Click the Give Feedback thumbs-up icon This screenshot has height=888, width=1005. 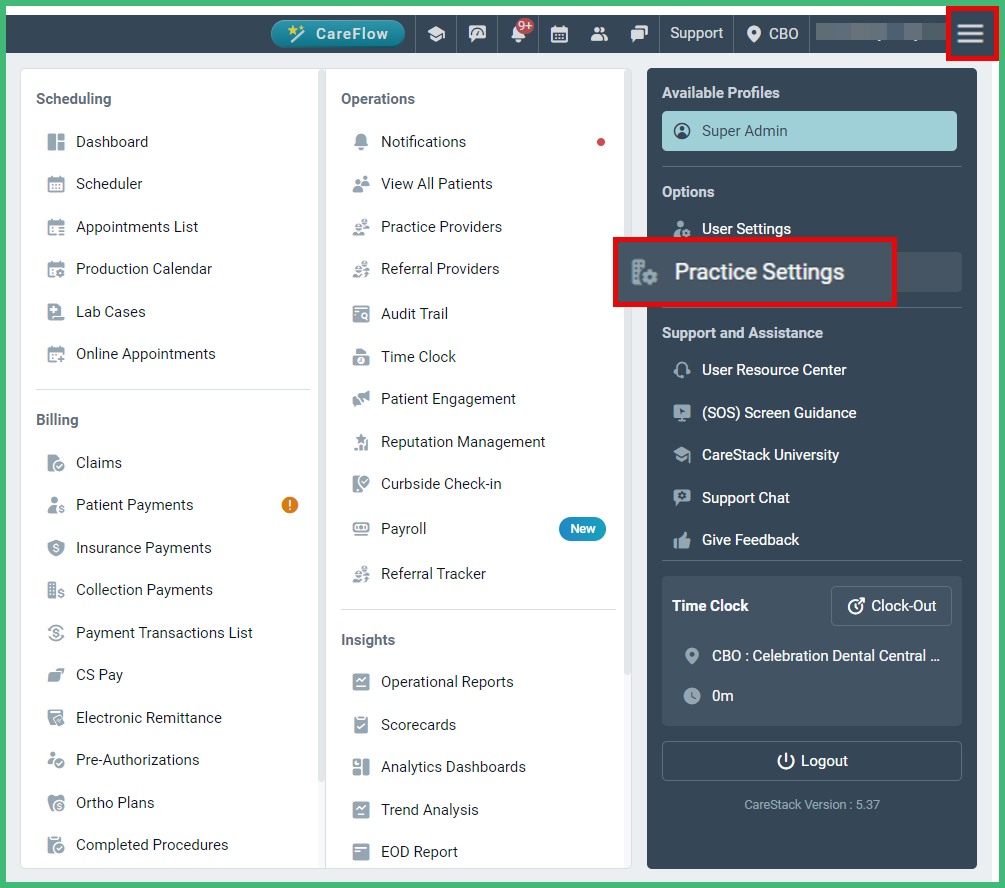(x=682, y=540)
